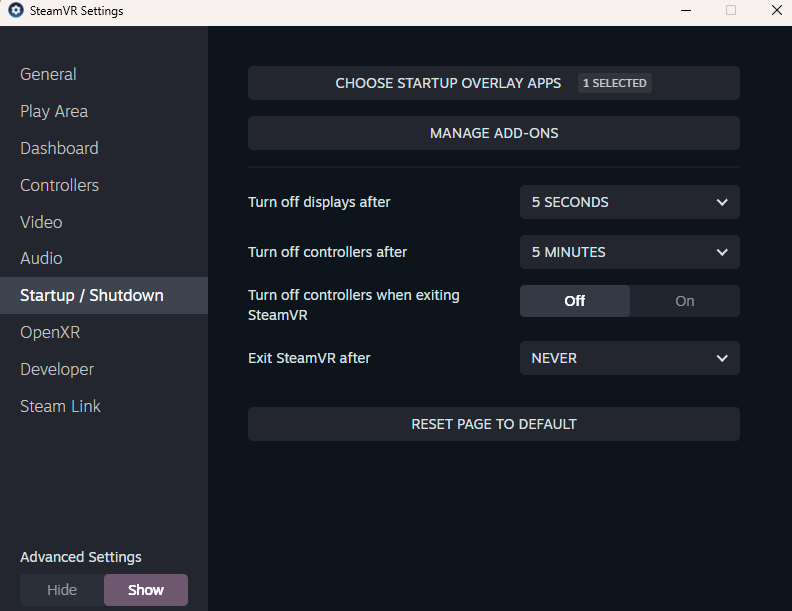Go to Play Area settings

click(54, 111)
